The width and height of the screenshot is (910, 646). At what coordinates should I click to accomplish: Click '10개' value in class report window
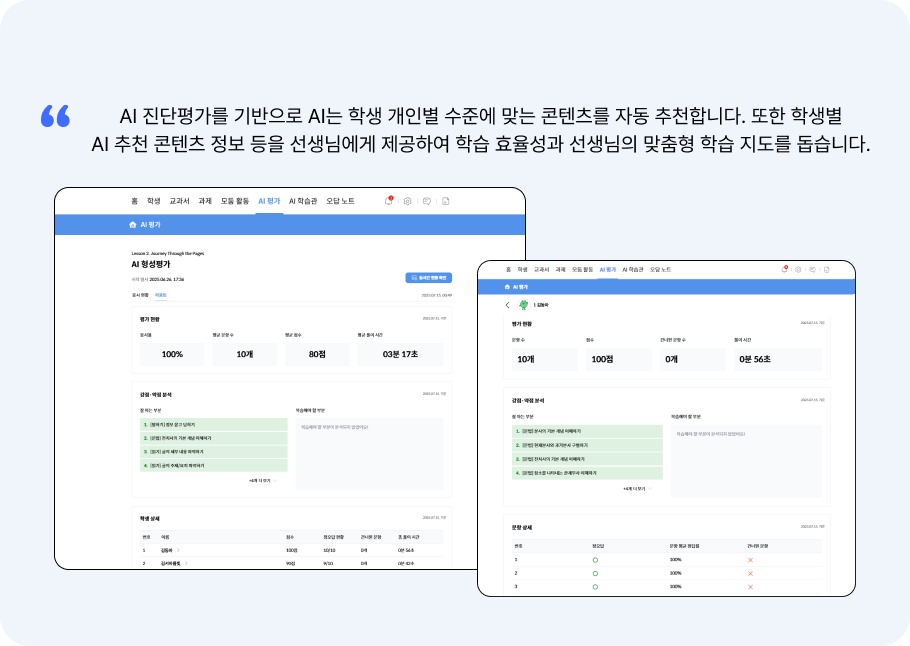coord(244,354)
